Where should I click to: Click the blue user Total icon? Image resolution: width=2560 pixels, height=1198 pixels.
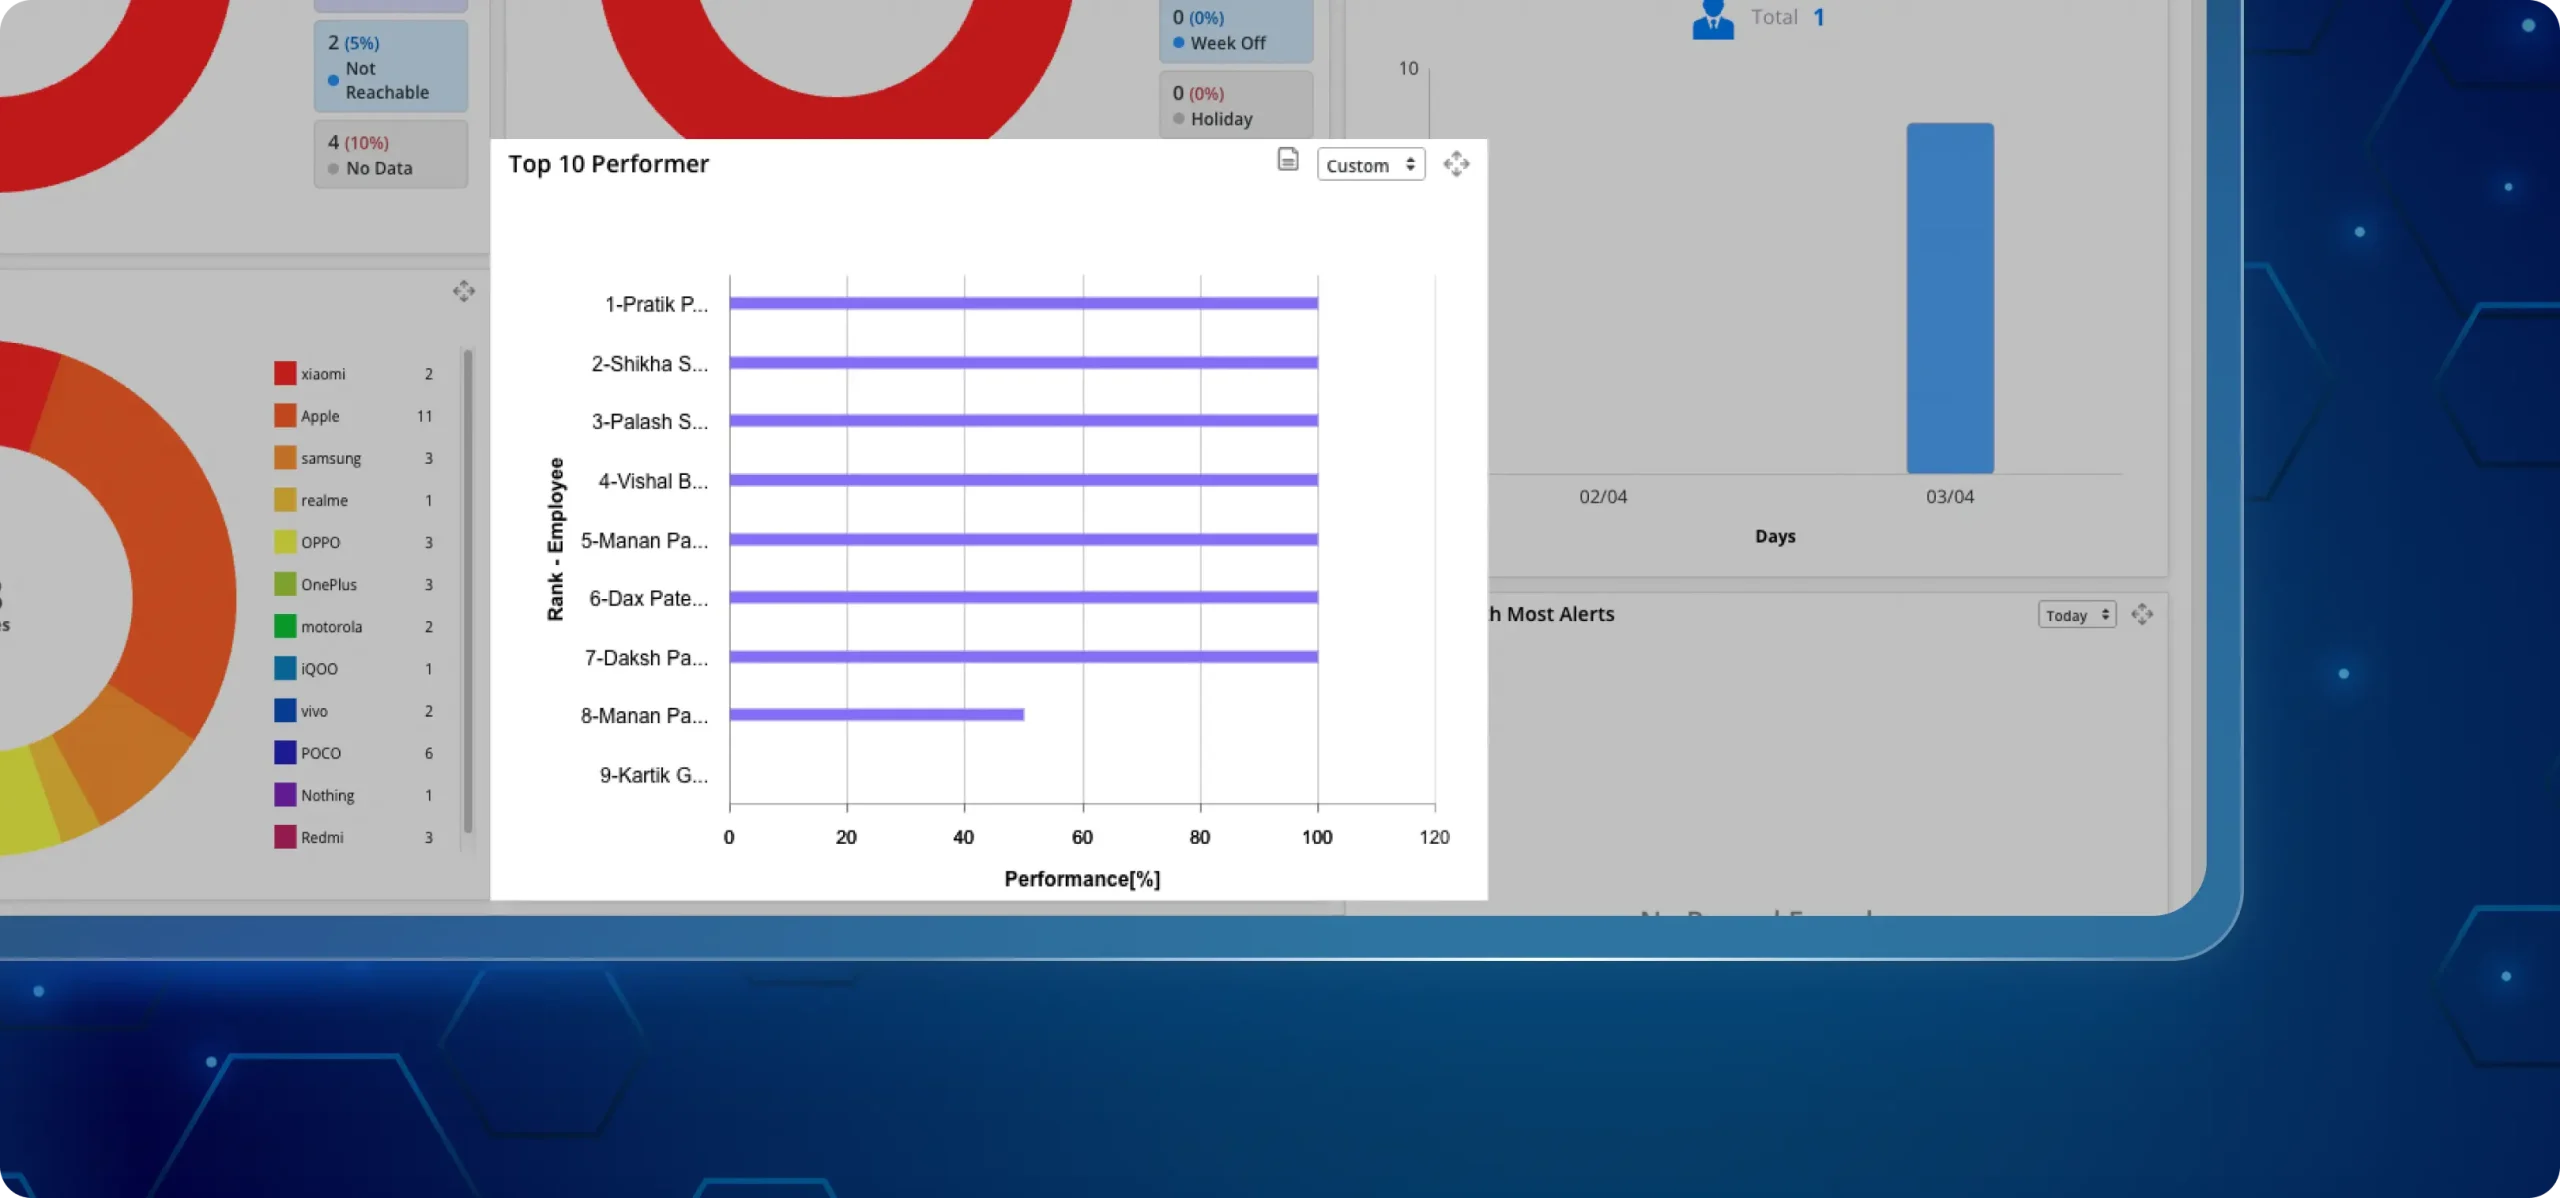(x=1712, y=18)
